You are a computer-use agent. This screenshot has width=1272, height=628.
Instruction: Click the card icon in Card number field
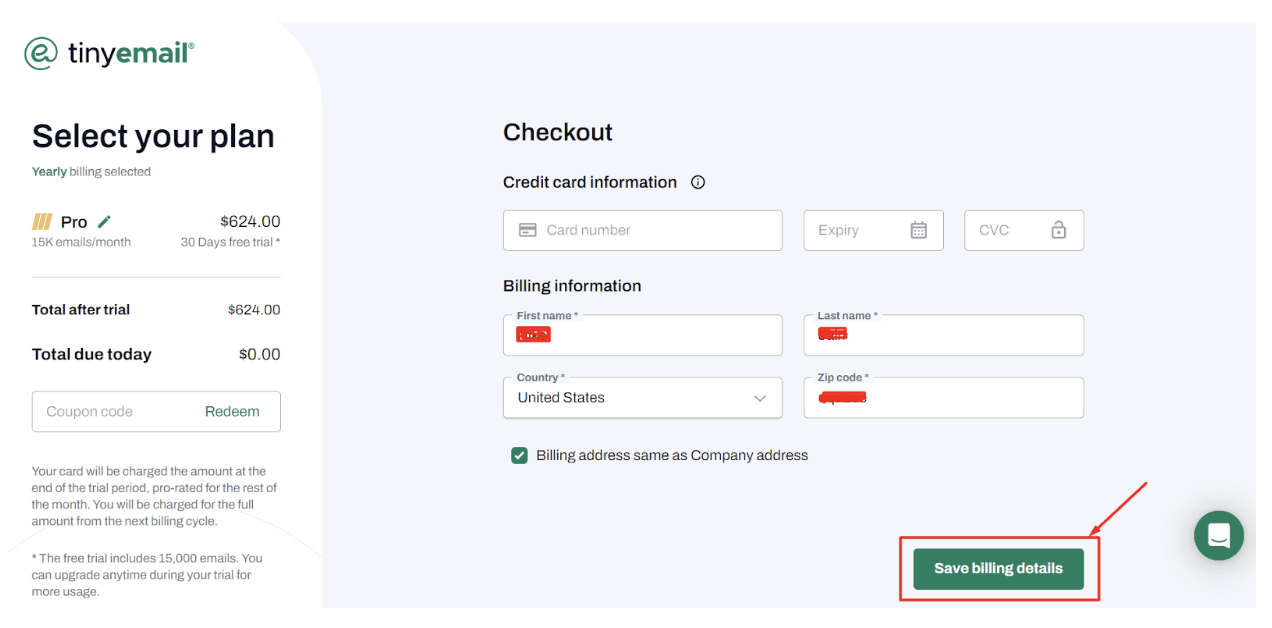pyautogui.click(x=528, y=230)
